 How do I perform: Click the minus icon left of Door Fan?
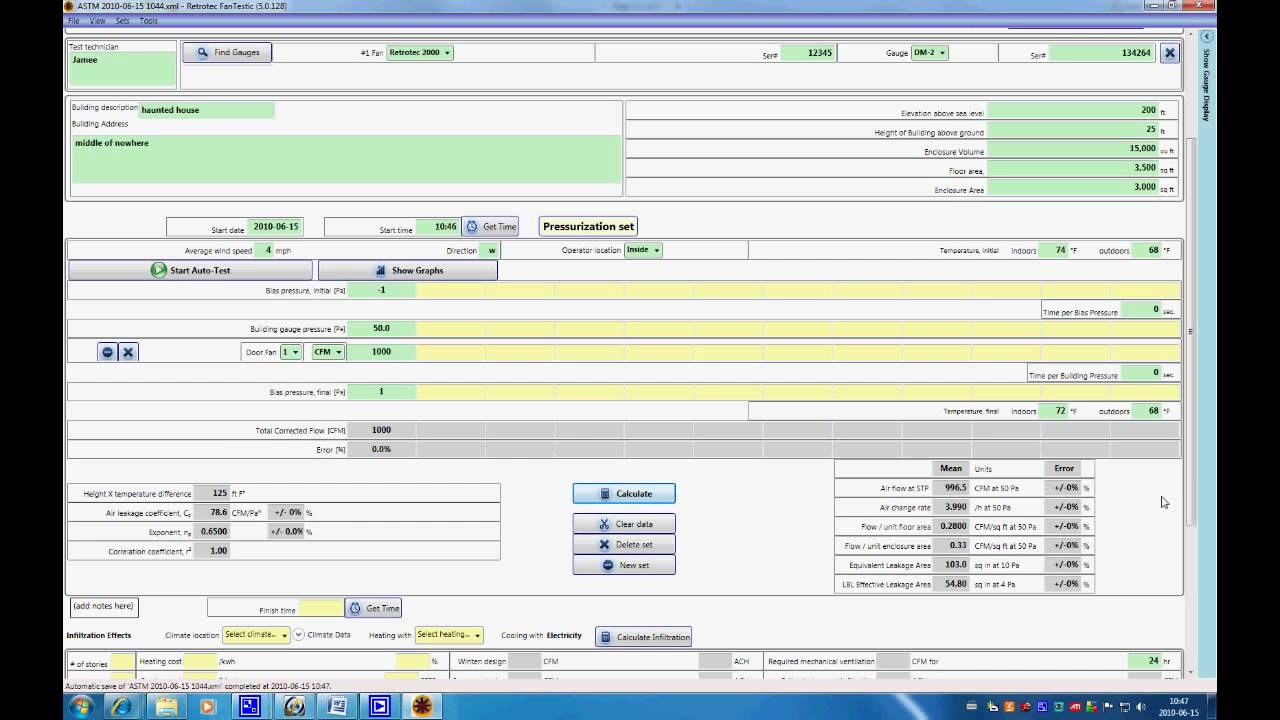(x=107, y=352)
